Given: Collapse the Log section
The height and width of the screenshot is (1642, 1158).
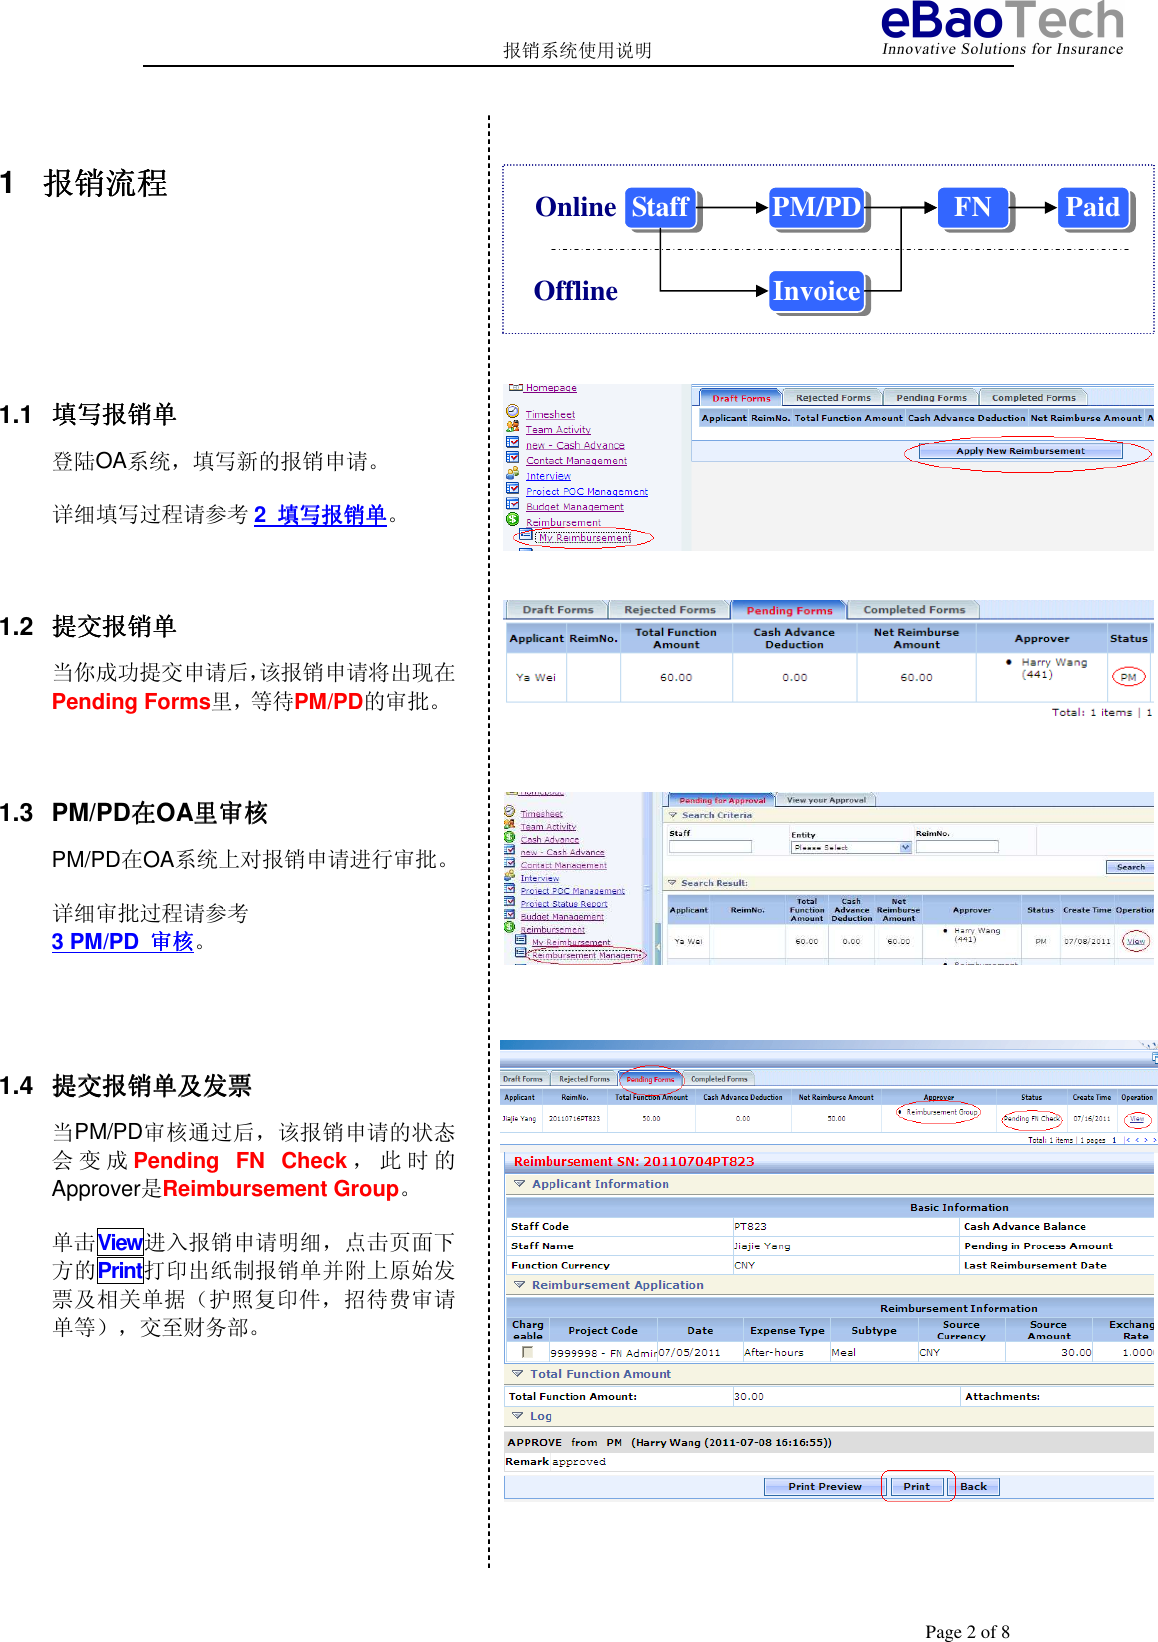Looking at the screenshot, I should point(518,1416).
